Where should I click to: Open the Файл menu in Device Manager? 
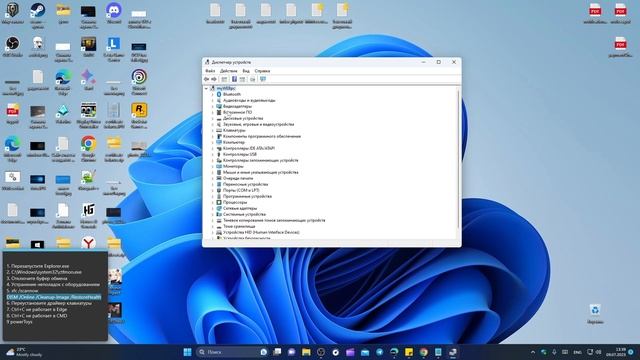(x=210, y=71)
